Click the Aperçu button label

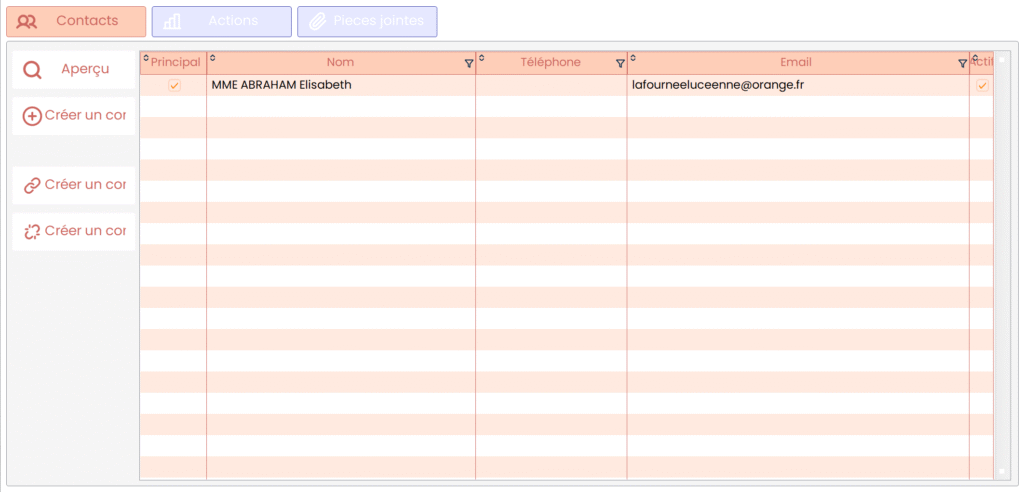85,70
